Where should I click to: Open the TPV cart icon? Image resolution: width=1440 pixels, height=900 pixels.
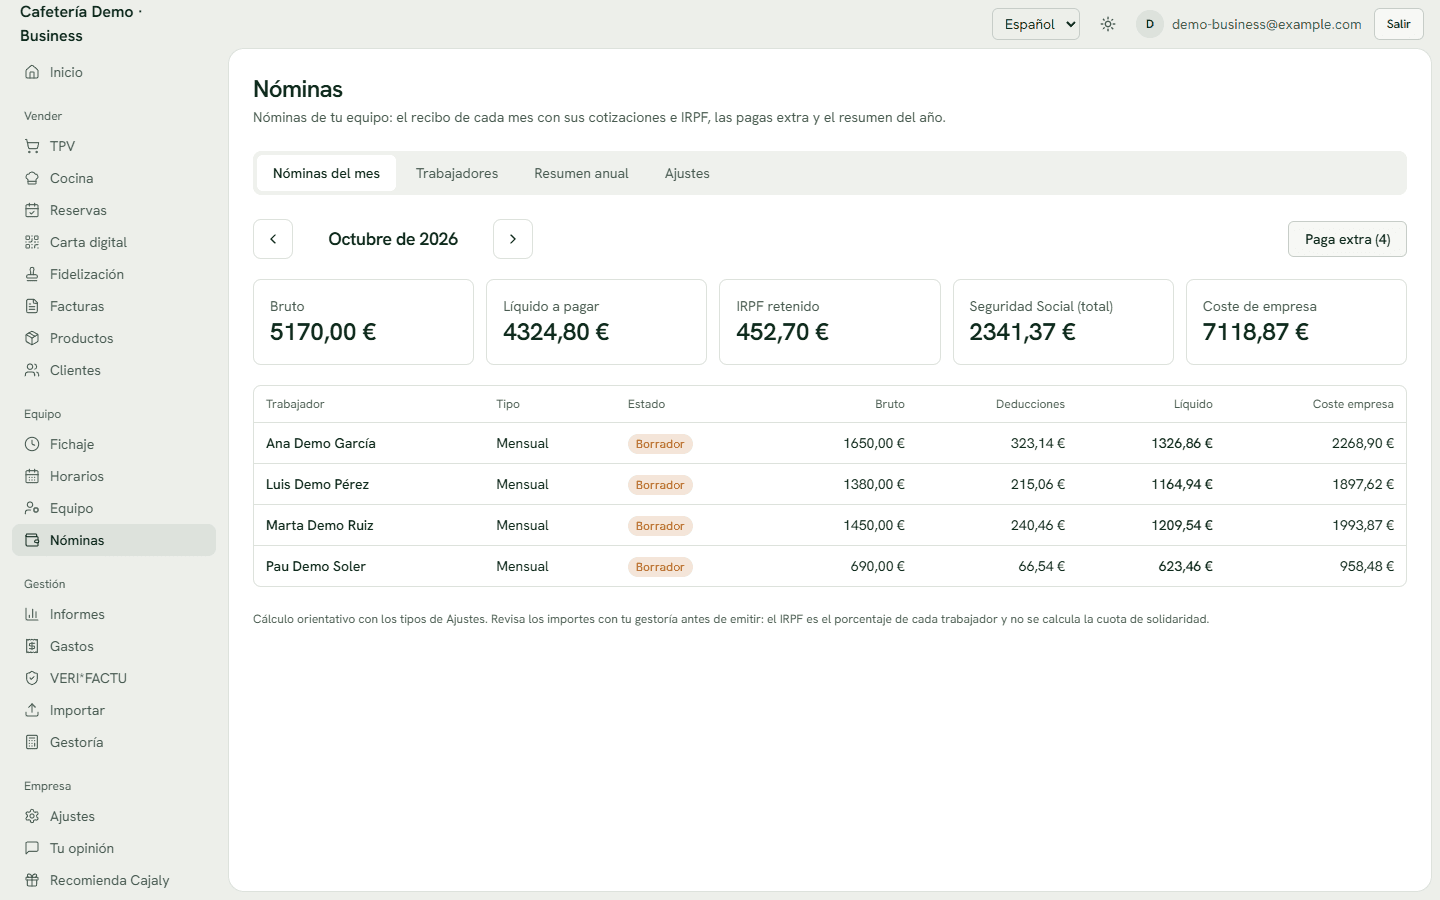32,146
